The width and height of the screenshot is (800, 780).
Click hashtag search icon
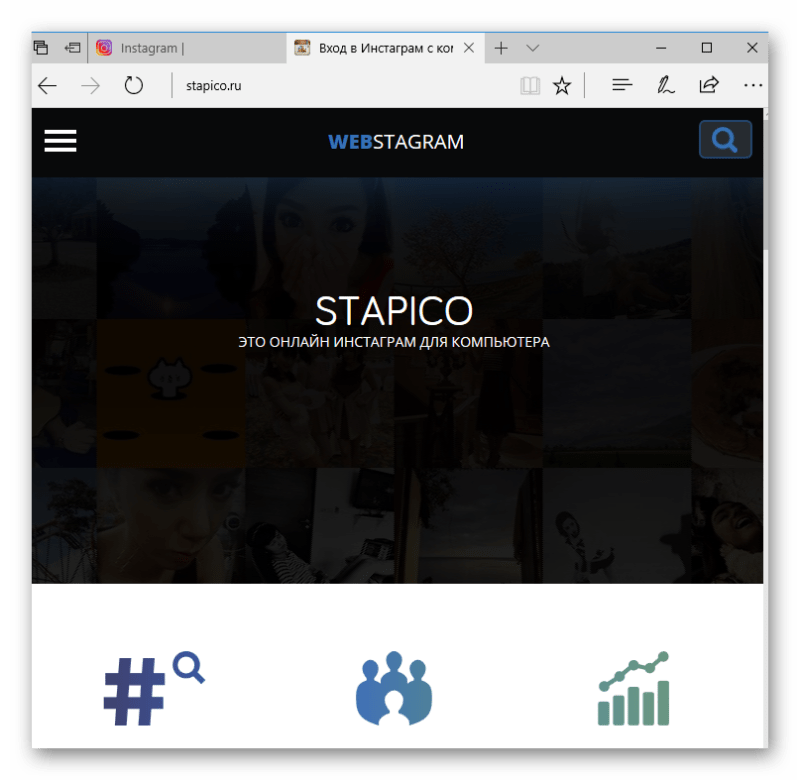tap(154, 688)
